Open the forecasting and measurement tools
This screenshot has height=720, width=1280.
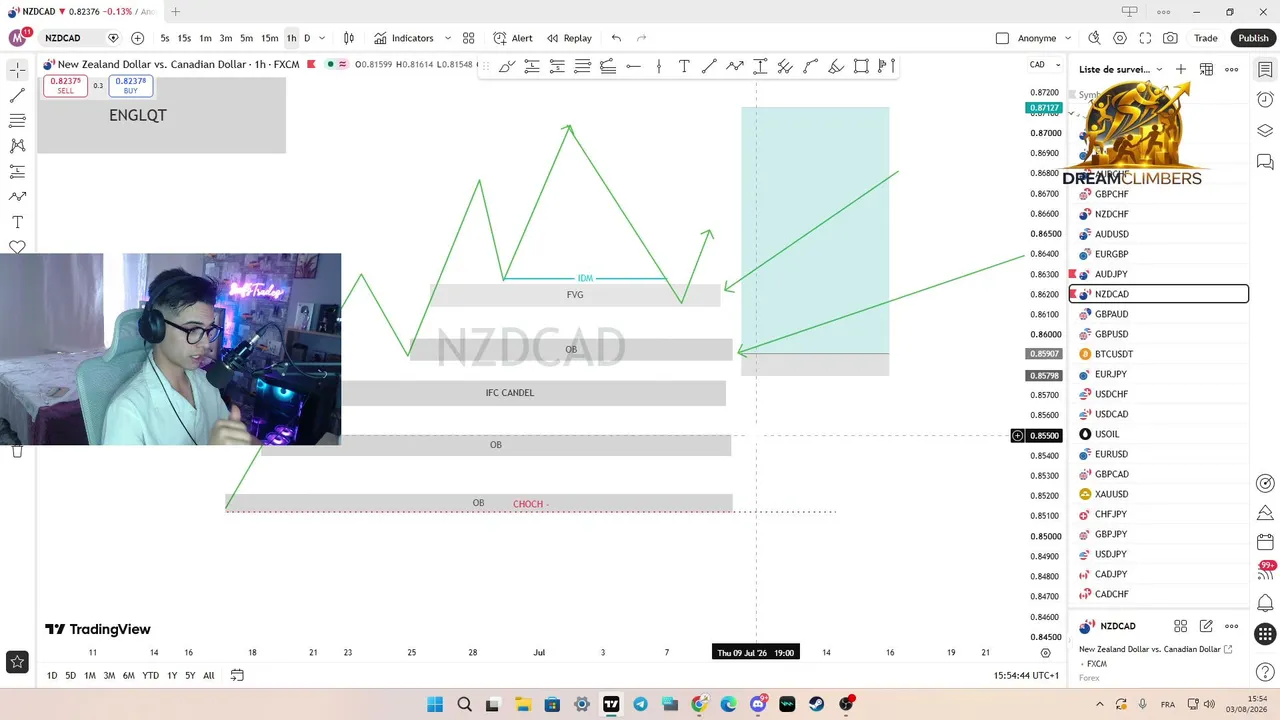(x=17, y=172)
